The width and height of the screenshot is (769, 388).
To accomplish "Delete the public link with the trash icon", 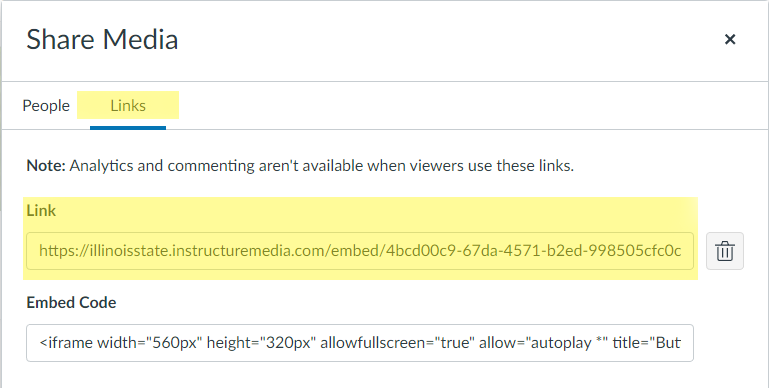I will pyautogui.click(x=724, y=251).
